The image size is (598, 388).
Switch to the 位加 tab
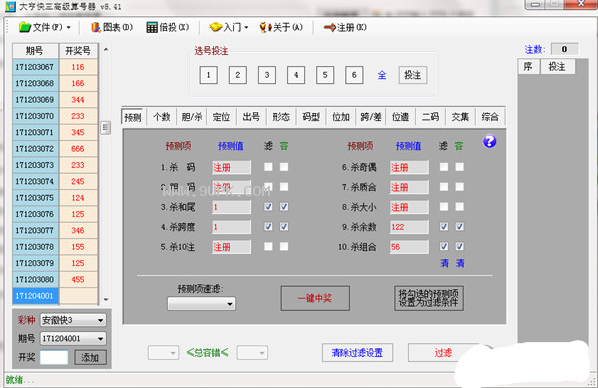pos(341,116)
